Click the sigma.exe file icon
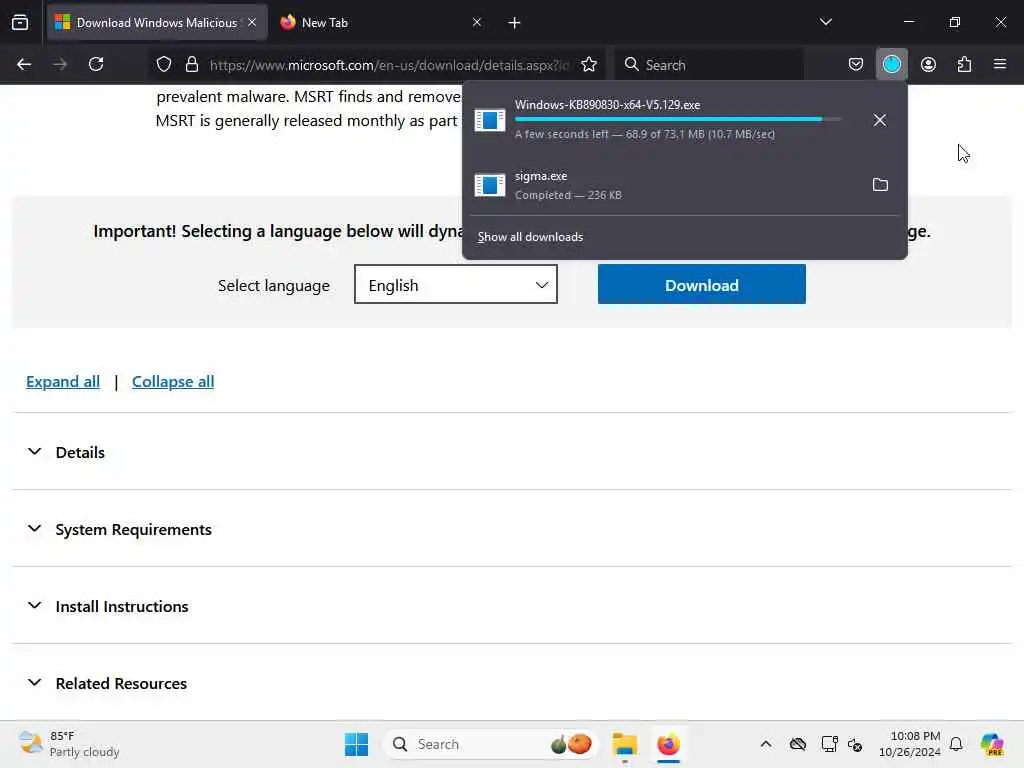The image size is (1024, 768). tap(490, 185)
